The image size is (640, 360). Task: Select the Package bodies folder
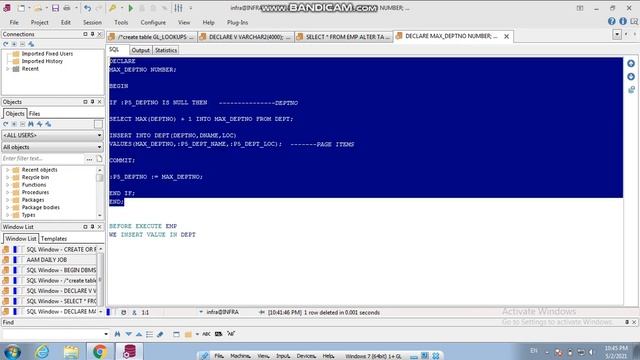(40, 207)
